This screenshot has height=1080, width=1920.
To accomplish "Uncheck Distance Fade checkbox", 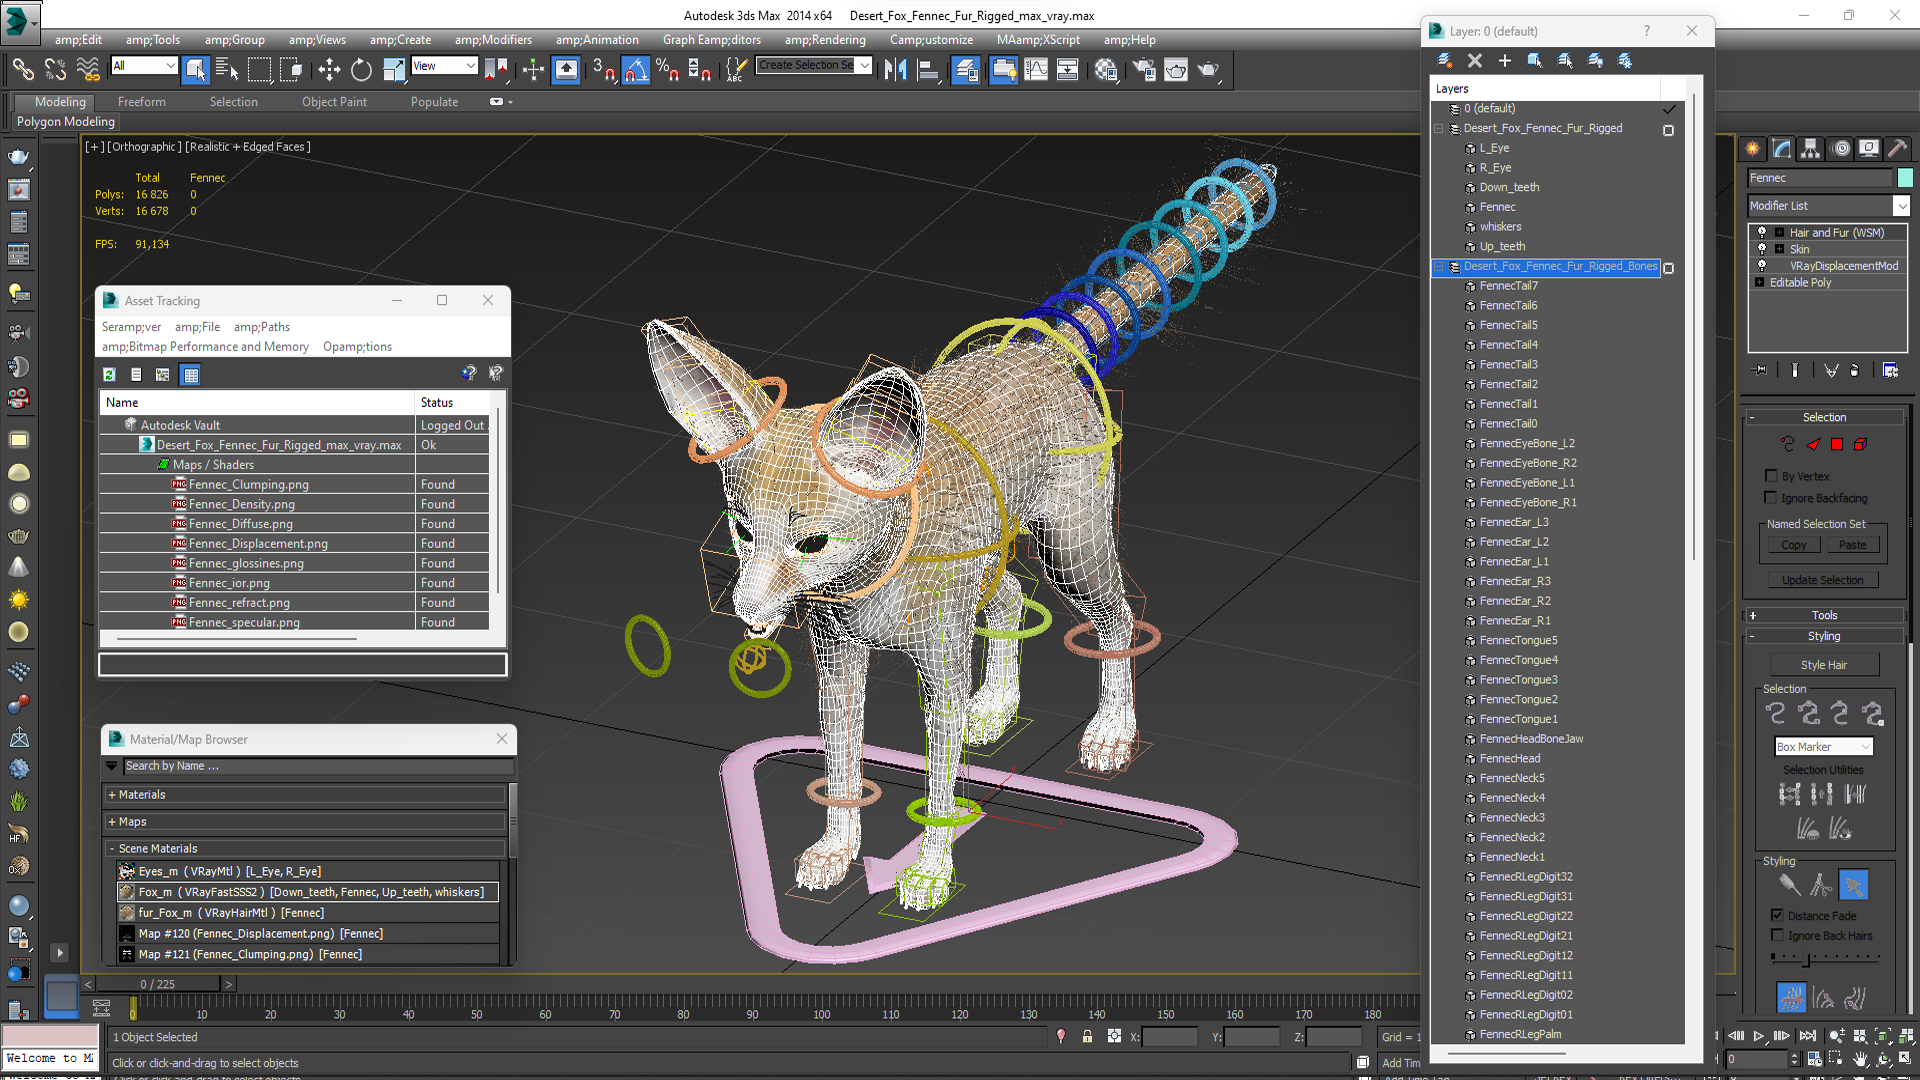I will 1777,915.
